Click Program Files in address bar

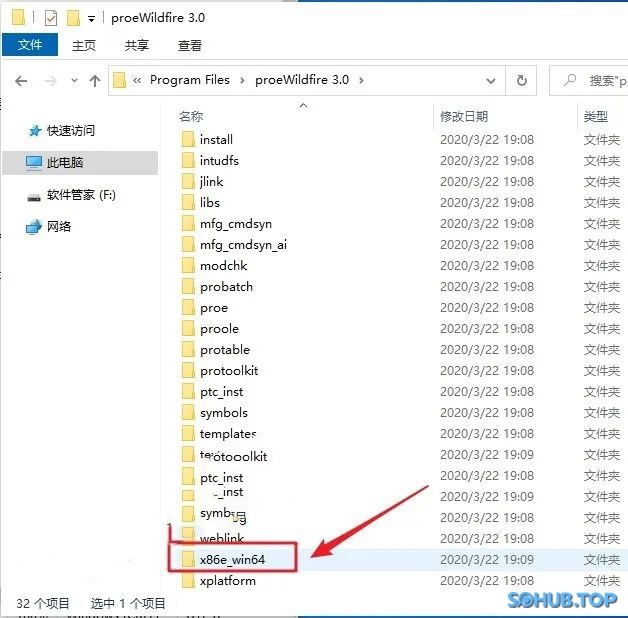pyautogui.click(x=190, y=80)
